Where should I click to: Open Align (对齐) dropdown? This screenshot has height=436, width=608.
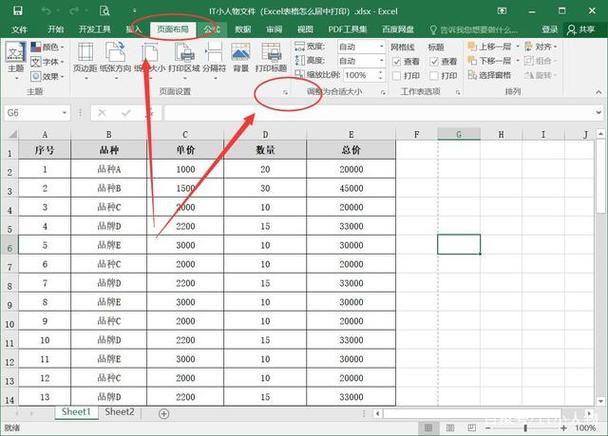coord(541,47)
